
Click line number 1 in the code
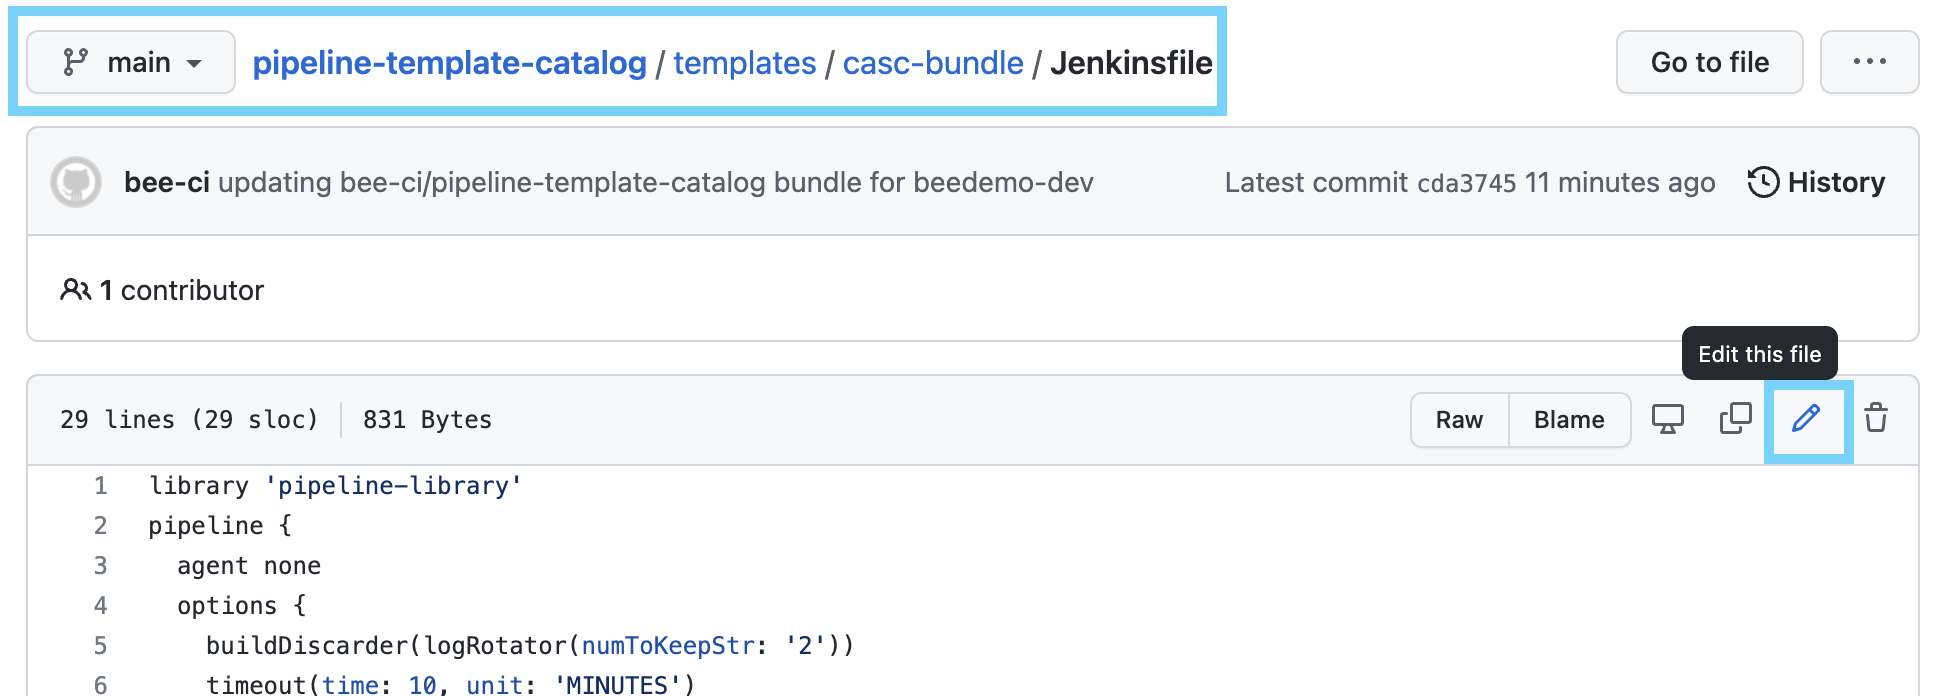point(100,486)
